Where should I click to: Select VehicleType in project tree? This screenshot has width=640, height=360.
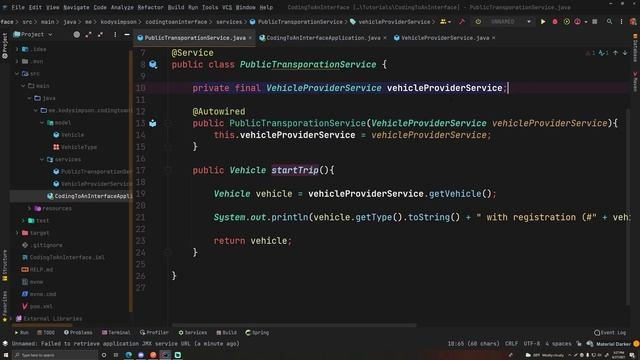click(x=79, y=147)
